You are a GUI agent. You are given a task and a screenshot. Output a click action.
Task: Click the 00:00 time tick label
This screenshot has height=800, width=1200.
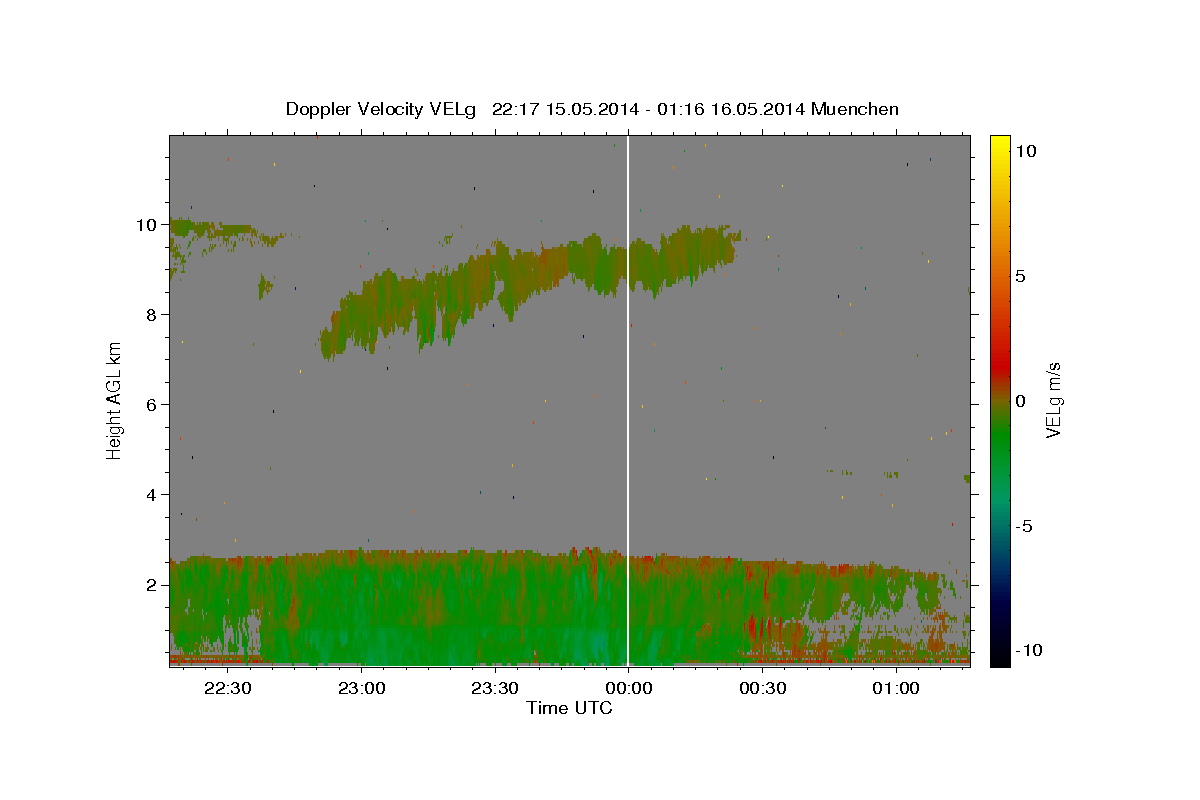[x=628, y=688]
